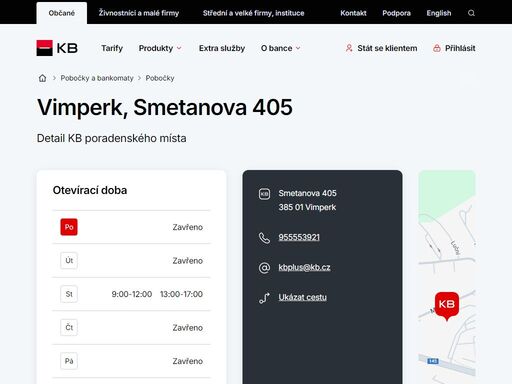The image size is (512, 384).
Task: Click the route icon beside Ukázat cestu
Action: click(264, 298)
